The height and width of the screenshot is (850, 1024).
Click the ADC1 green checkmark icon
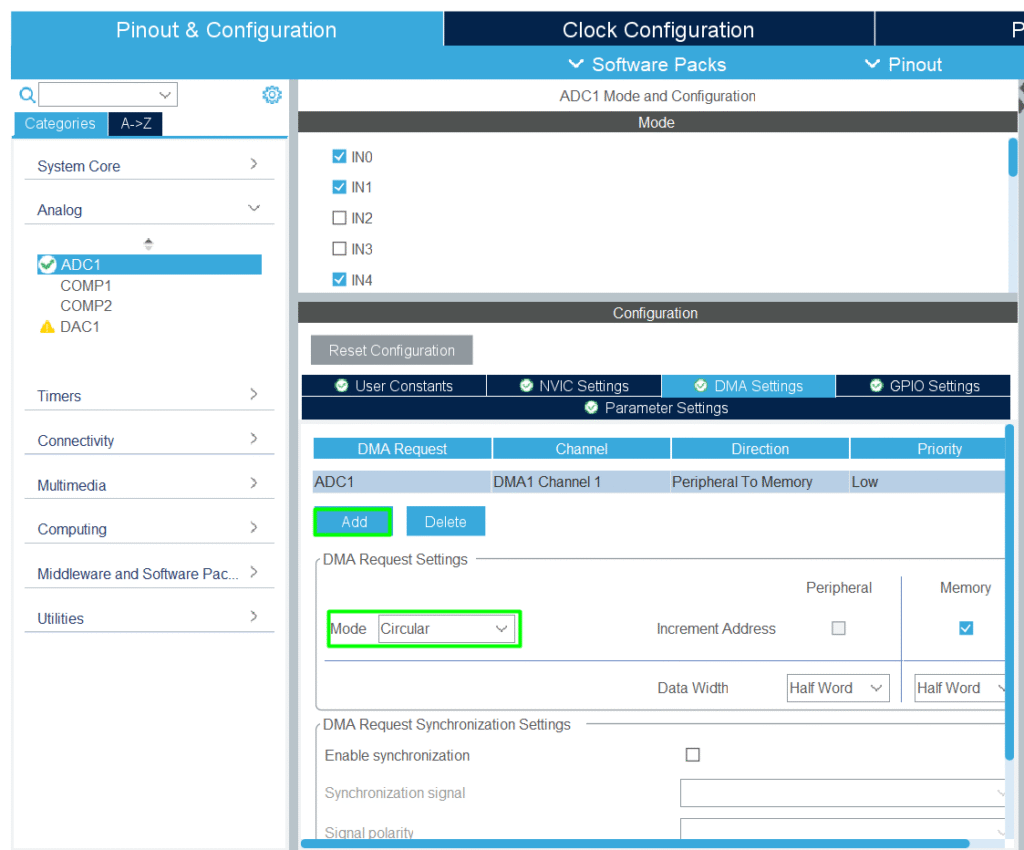coord(47,265)
